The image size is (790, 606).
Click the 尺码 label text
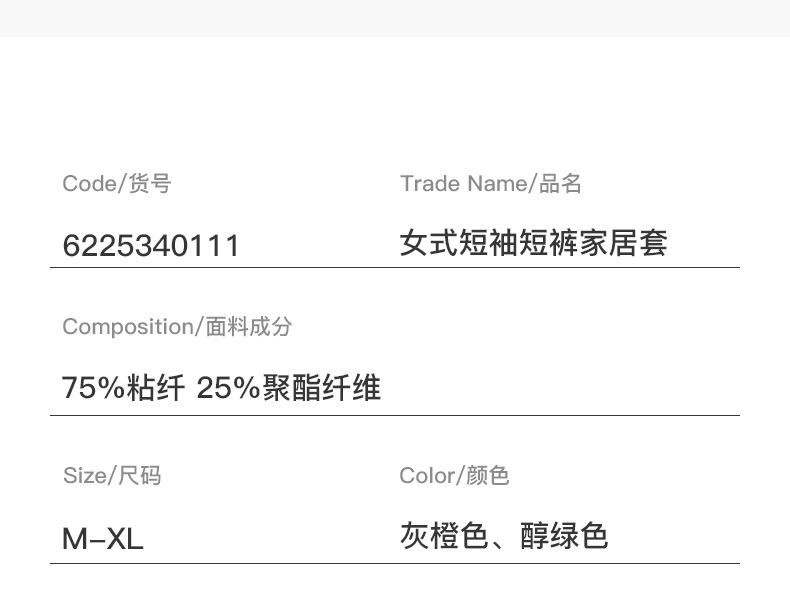[x=139, y=476]
